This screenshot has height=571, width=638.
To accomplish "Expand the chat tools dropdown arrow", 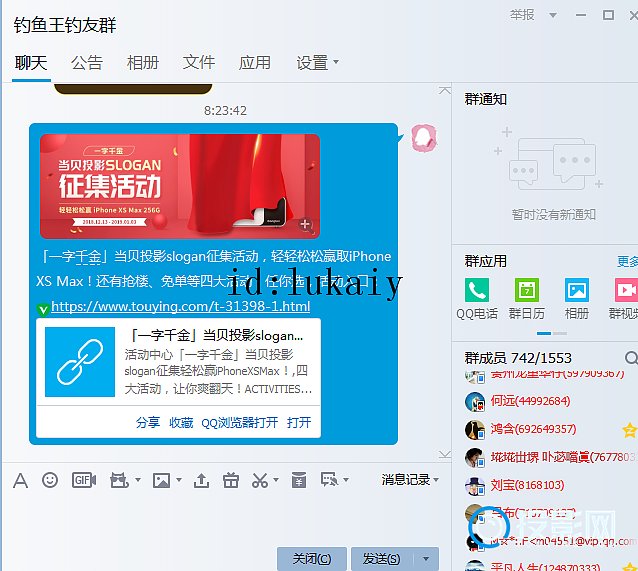I will click(346, 480).
